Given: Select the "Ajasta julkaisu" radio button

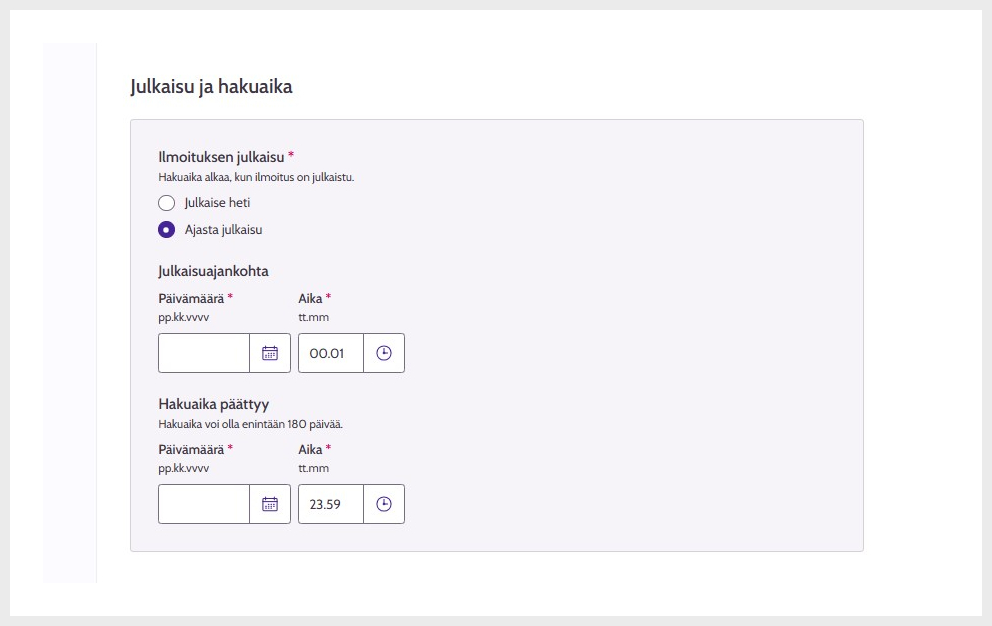Looking at the screenshot, I should [x=167, y=230].
